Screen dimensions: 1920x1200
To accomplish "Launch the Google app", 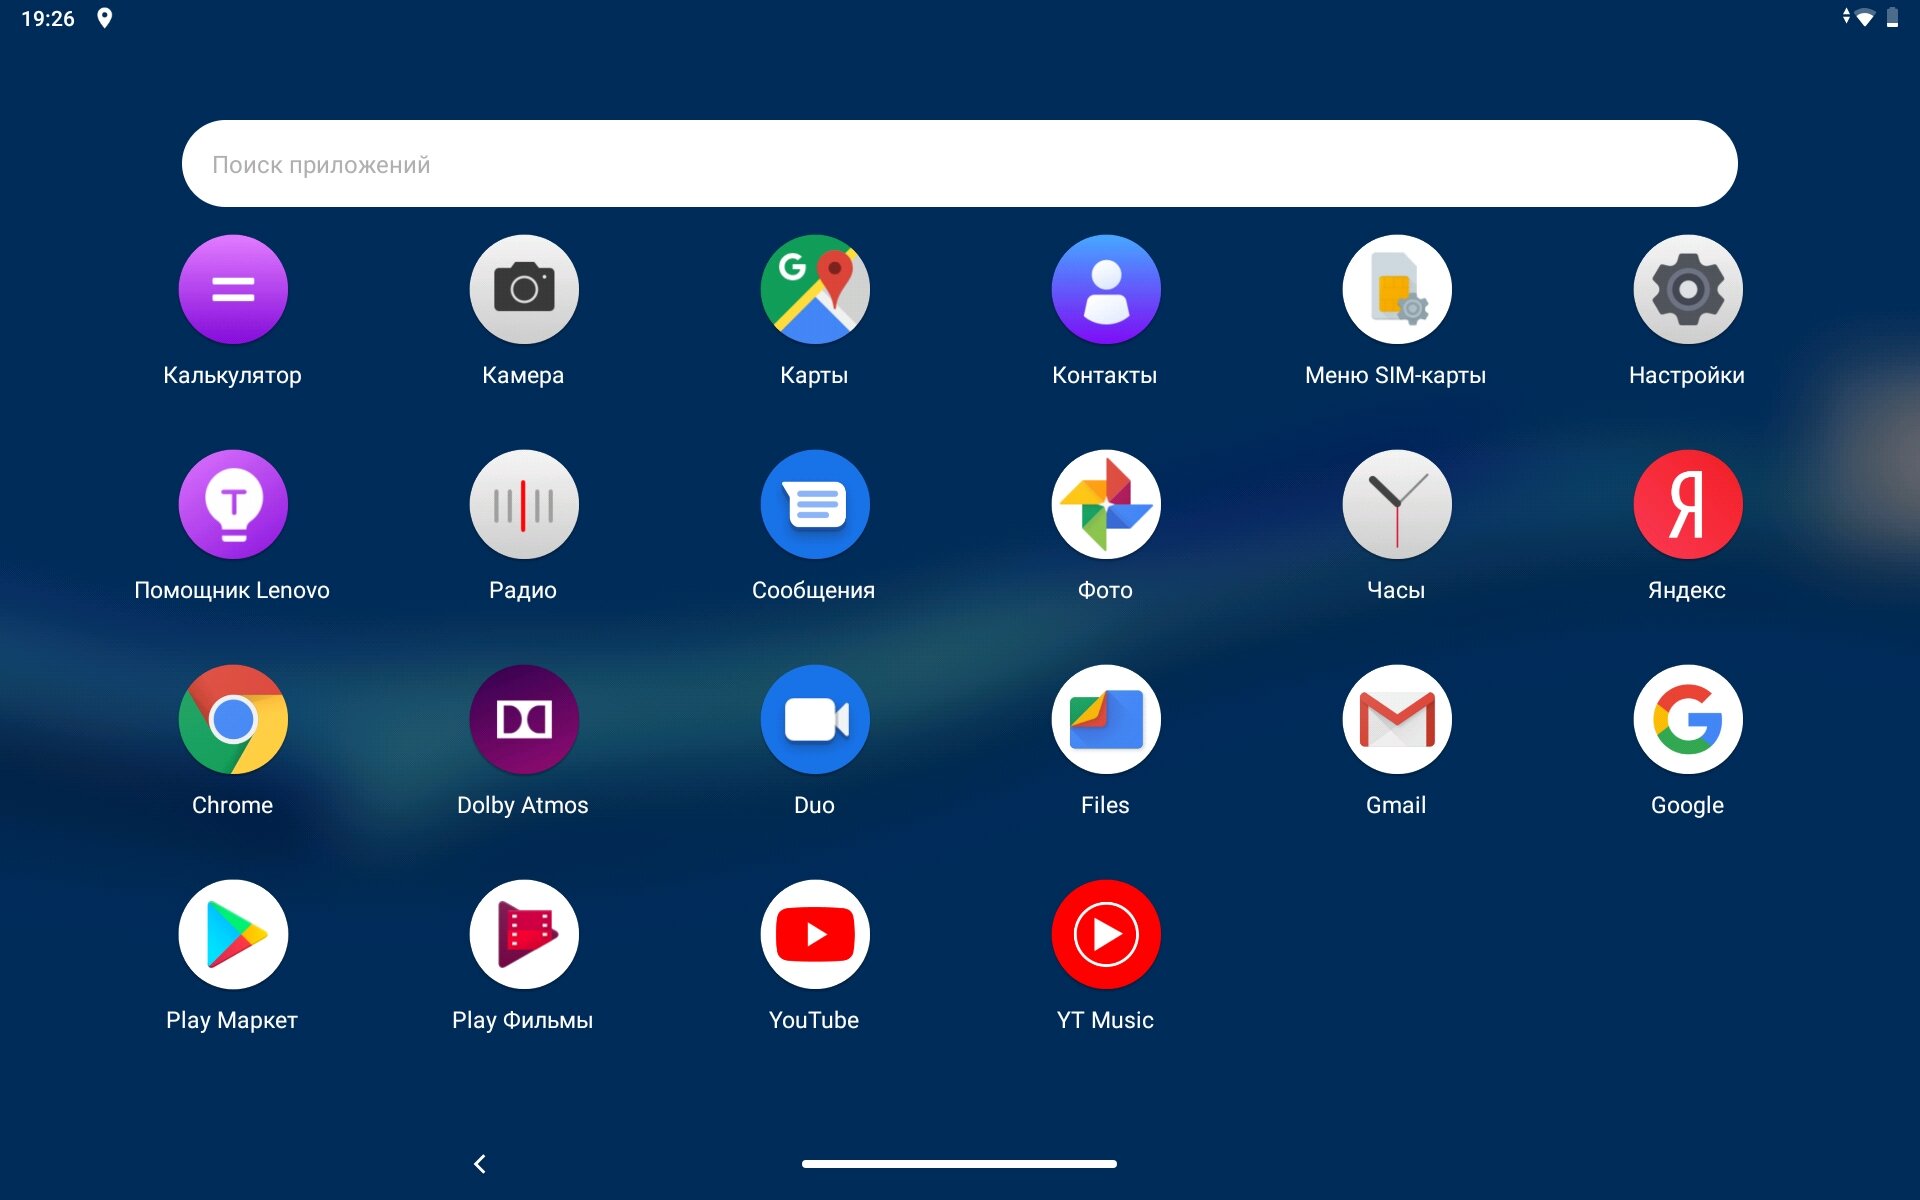I will (x=1688, y=720).
